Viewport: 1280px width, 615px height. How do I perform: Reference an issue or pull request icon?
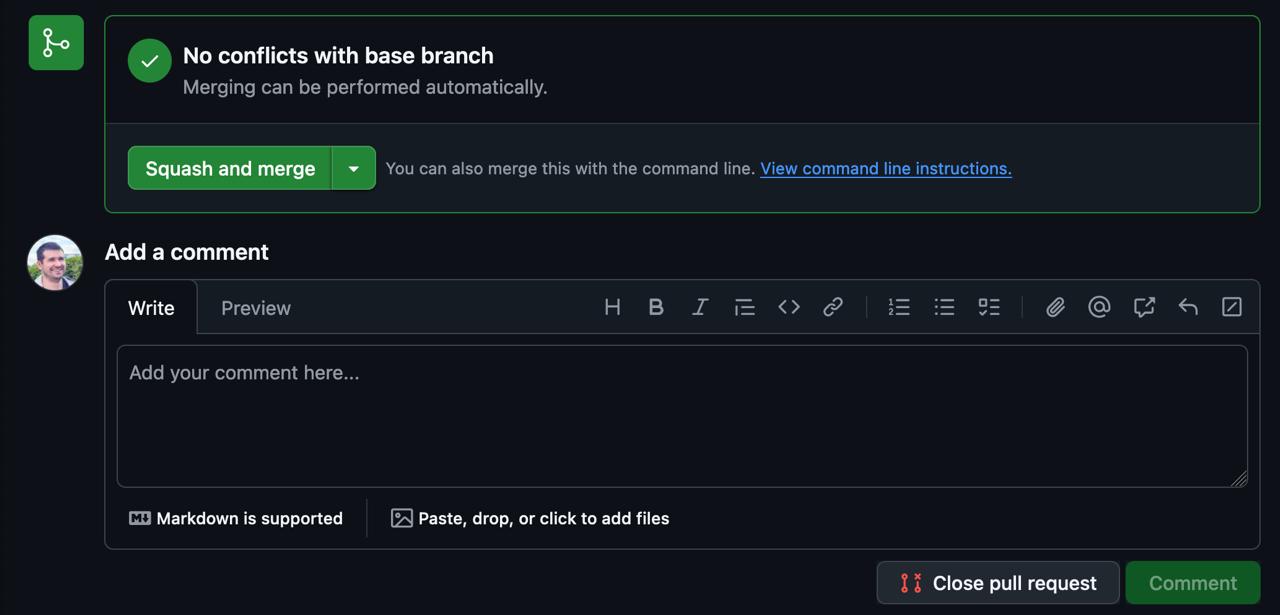coord(1144,307)
